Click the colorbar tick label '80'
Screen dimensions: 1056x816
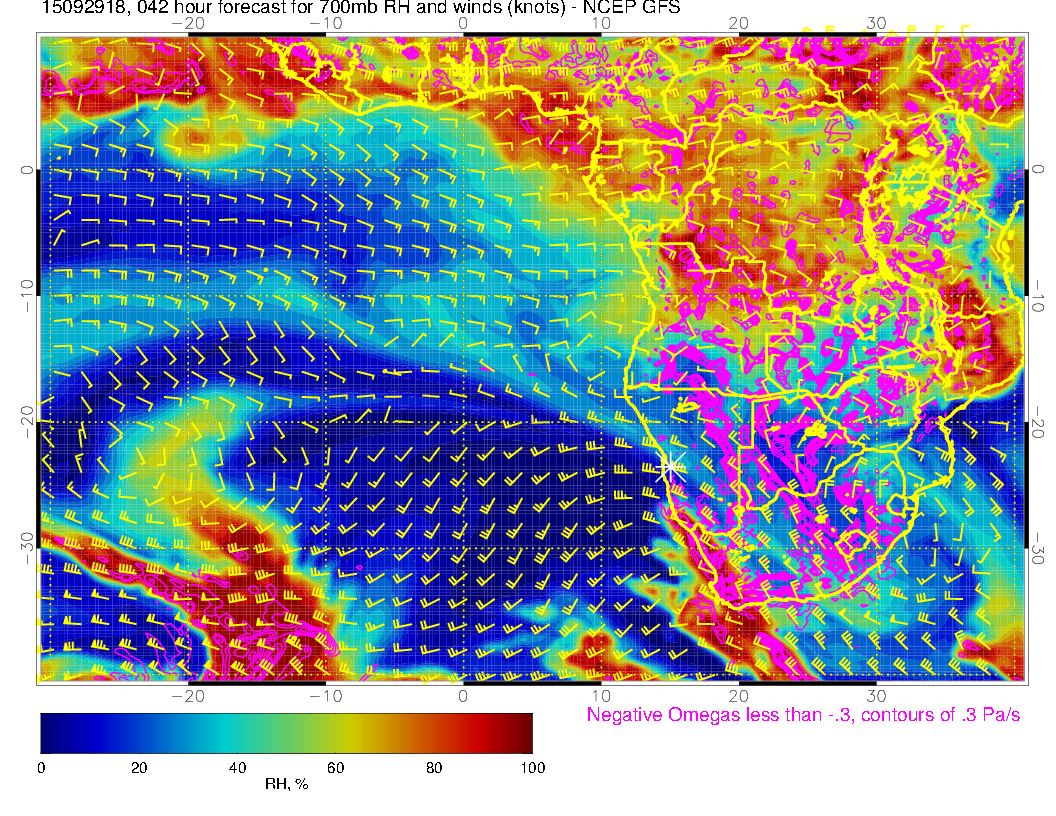pyautogui.click(x=434, y=768)
